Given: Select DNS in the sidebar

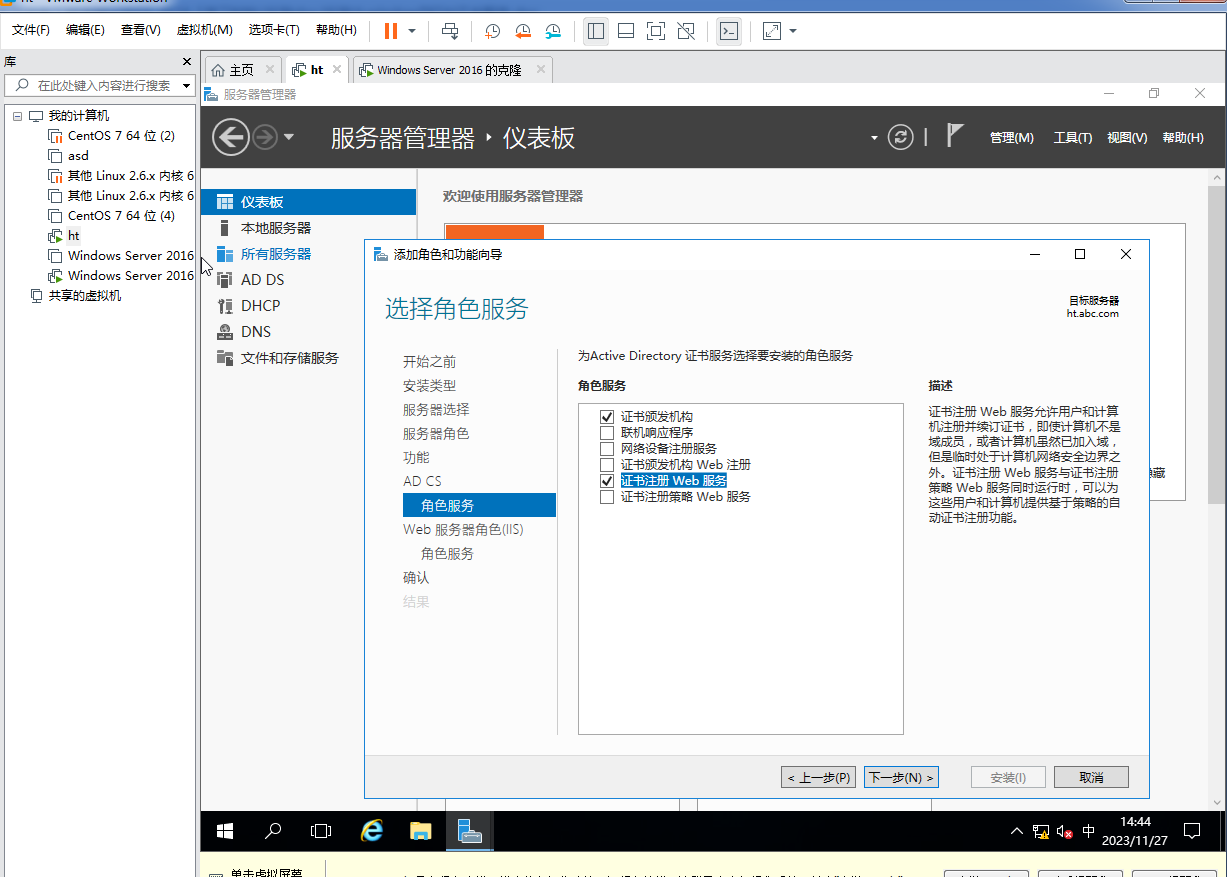Looking at the screenshot, I should pos(308,332).
